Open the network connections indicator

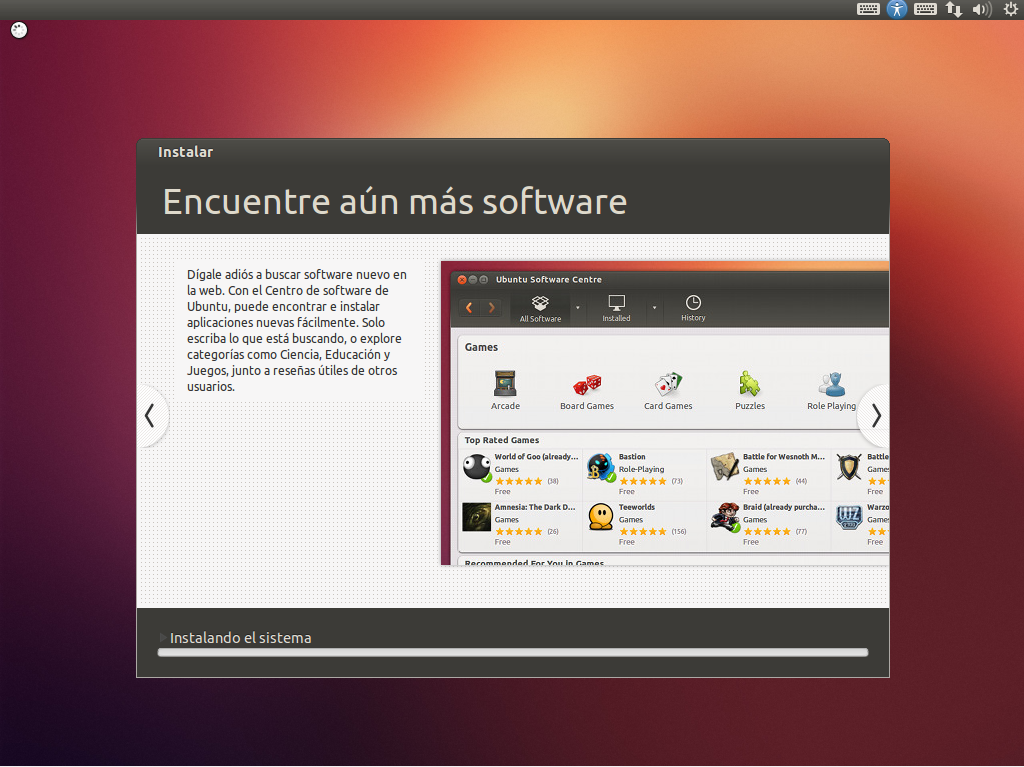pos(954,9)
